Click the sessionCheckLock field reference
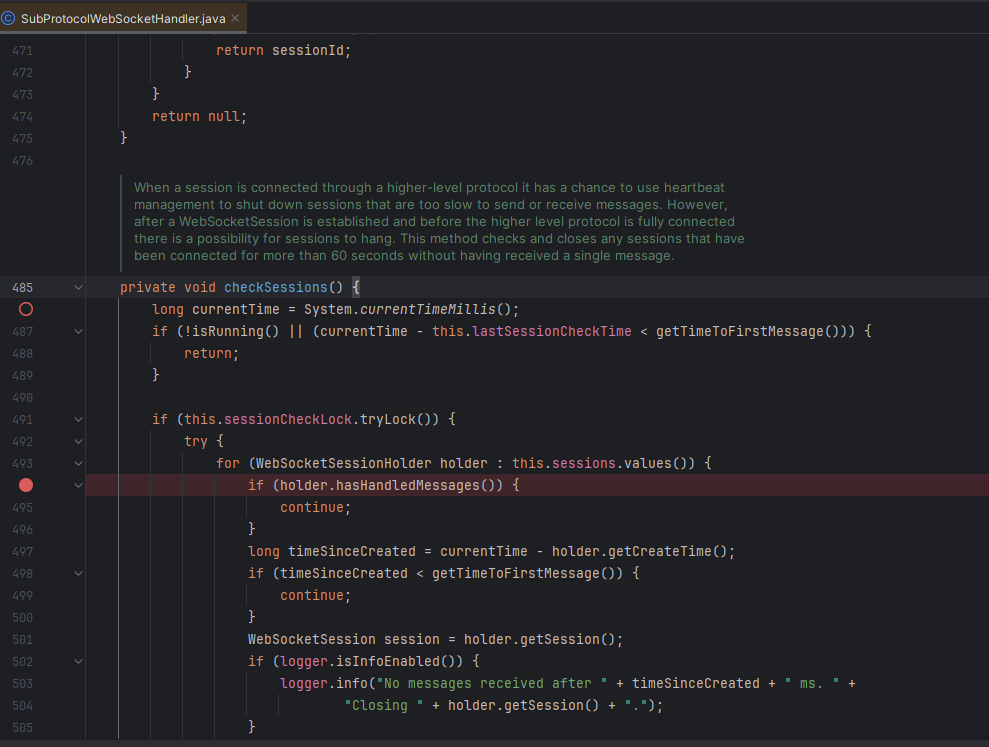 point(288,419)
